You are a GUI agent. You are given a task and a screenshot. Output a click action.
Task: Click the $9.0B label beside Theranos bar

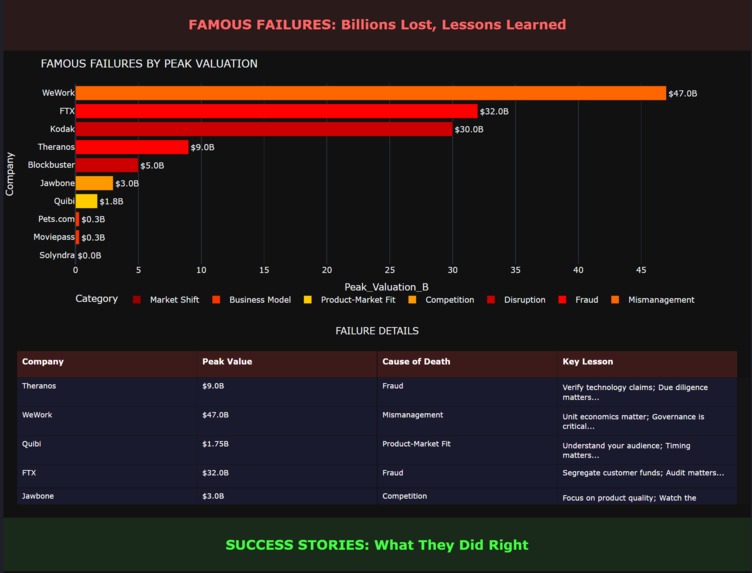pyautogui.click(x=202, y=147)
